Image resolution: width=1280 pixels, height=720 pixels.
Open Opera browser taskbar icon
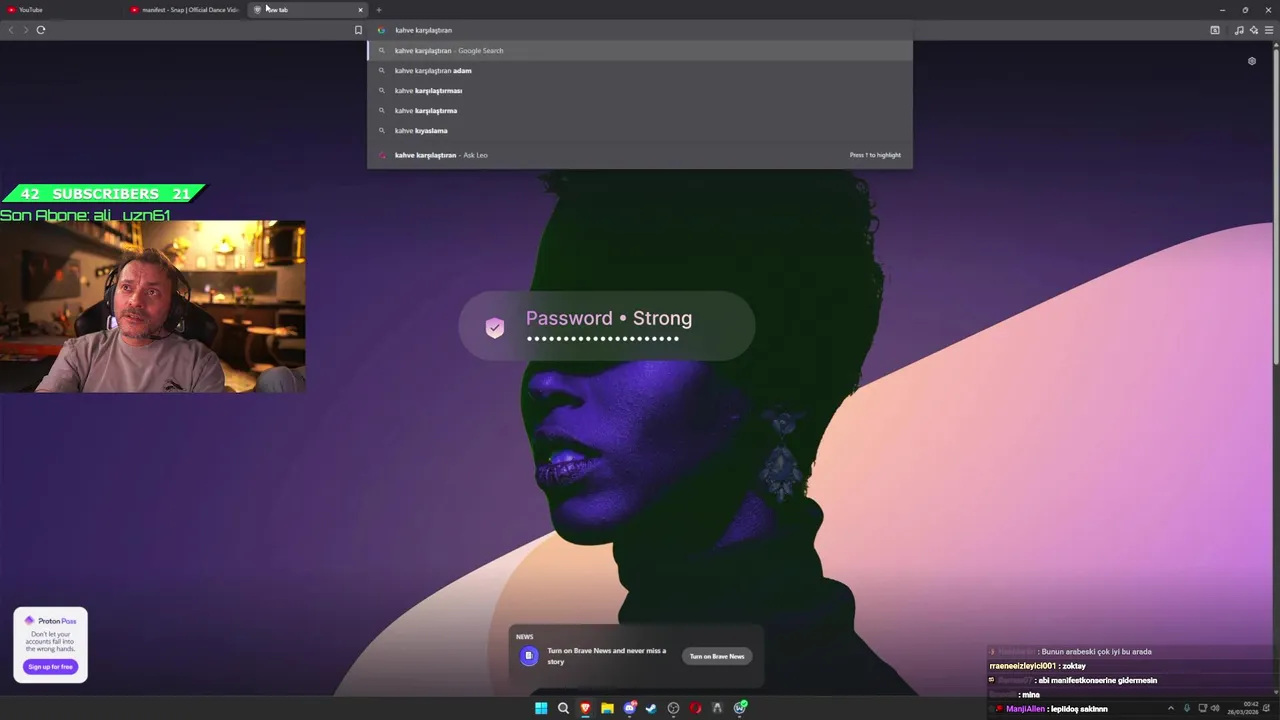pos(695,708)
